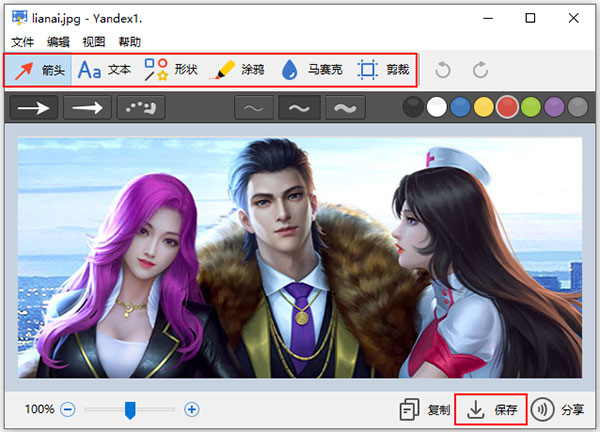Select the thinnest line thickness
This screenshot has height=432, width=600.
[x=252, y=108]
